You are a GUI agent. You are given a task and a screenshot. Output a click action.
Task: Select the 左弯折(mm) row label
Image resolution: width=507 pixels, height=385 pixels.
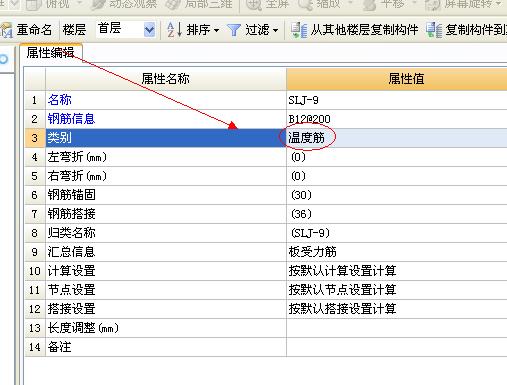[x=77, y=157]
